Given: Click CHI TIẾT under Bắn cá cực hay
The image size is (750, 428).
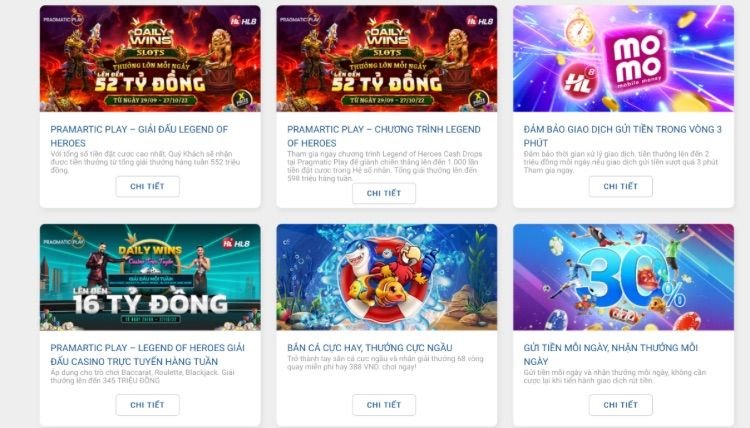Looking at the screenshot, I should pyautogui.click(x=384, y=405).
